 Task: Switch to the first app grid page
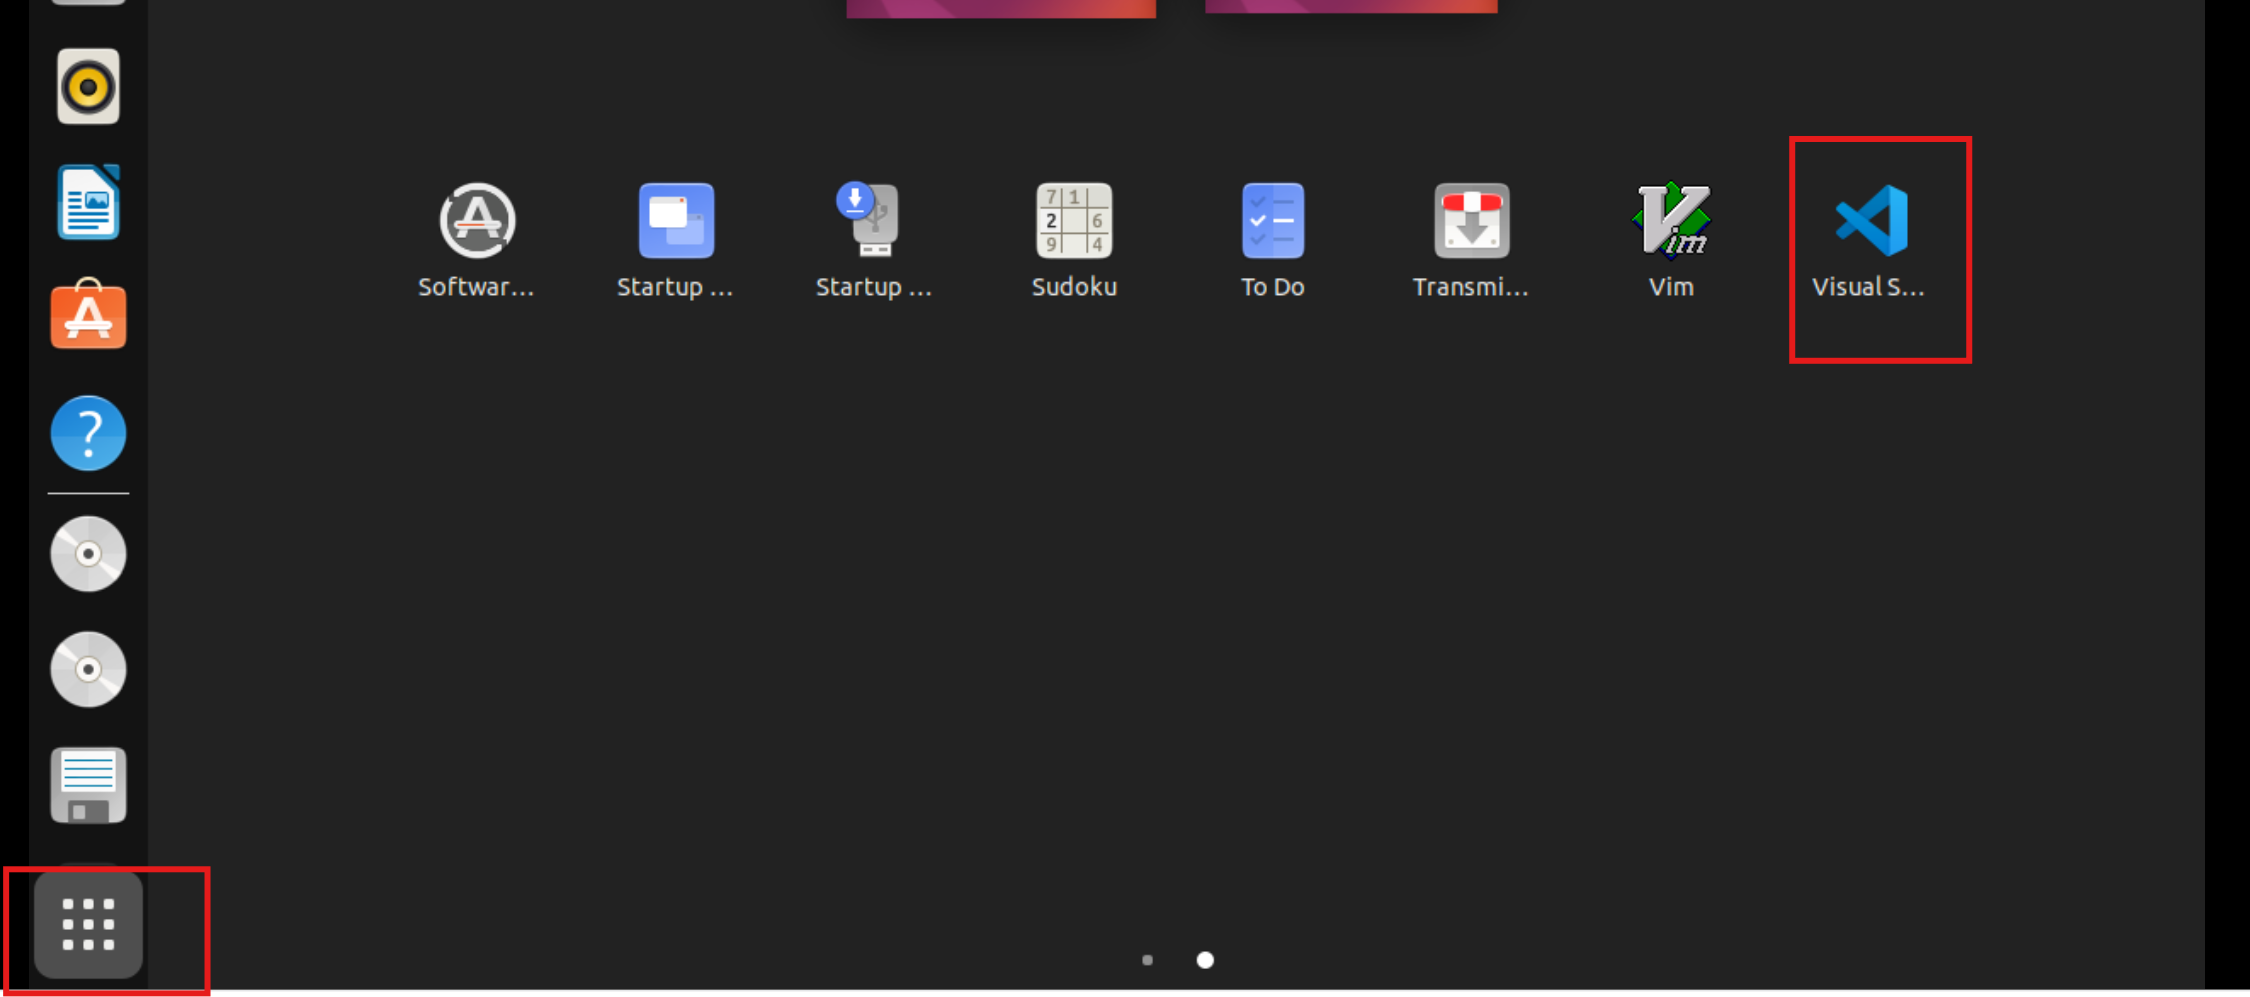point(1146,959)
